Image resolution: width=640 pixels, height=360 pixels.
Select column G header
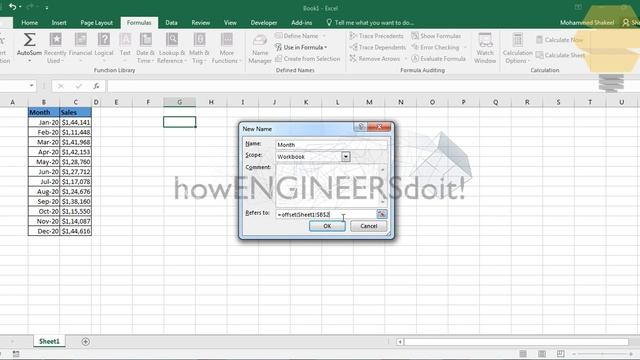coord(180,102)
